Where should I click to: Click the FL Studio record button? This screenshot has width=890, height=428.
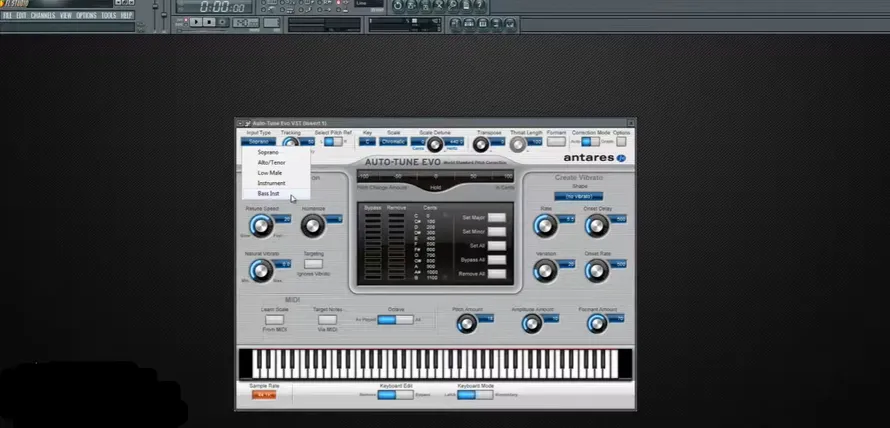click(x=222, y=22)
